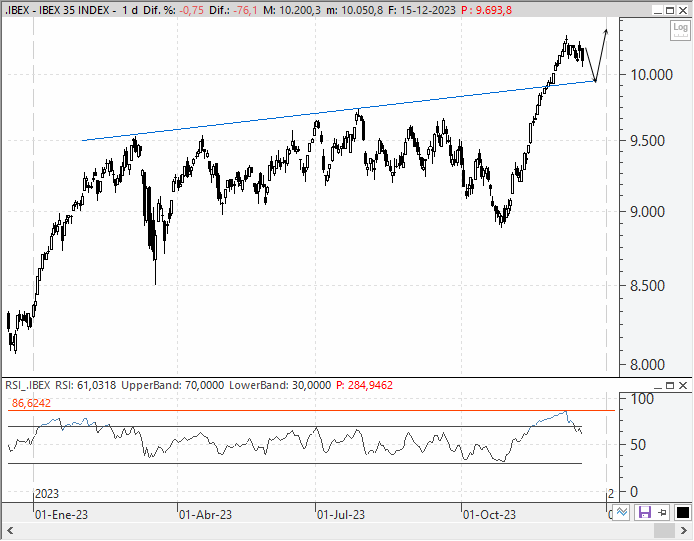Open the black color swatch
694x541 pixels.
[683, 513]
